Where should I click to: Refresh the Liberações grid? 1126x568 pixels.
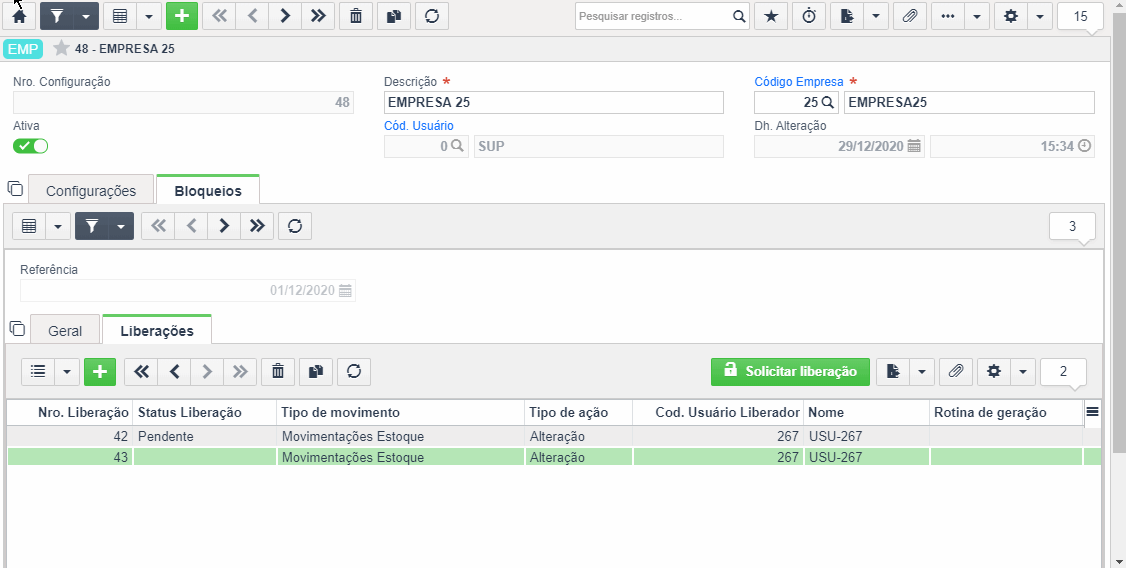coord(354,371)
